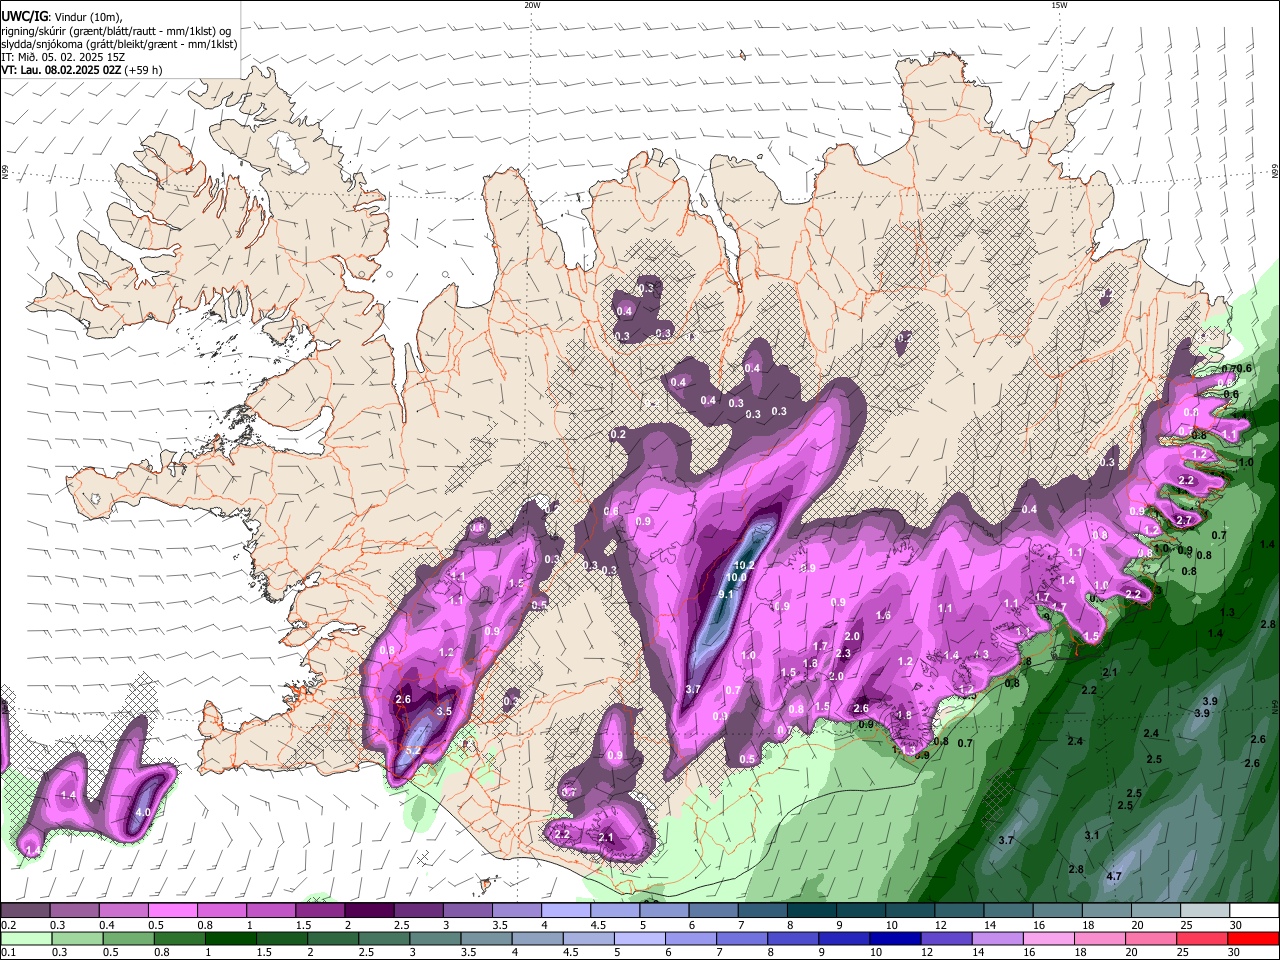The image size is (1280, 960).
Task: Select the dark teal 8–9 snow scale swatch
Action: [812, 911]
